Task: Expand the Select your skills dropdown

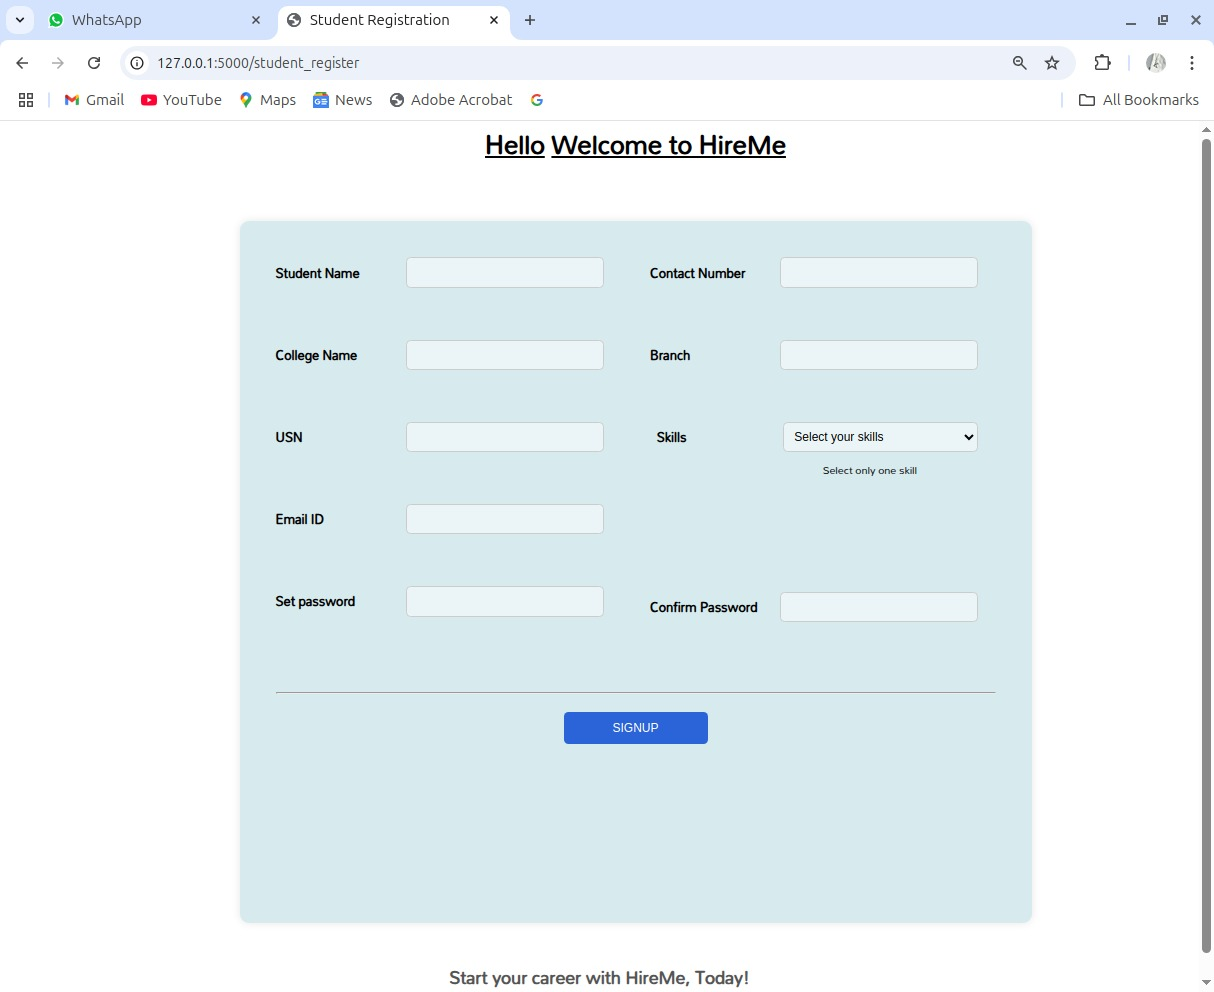Action: (x=880, y=437)
